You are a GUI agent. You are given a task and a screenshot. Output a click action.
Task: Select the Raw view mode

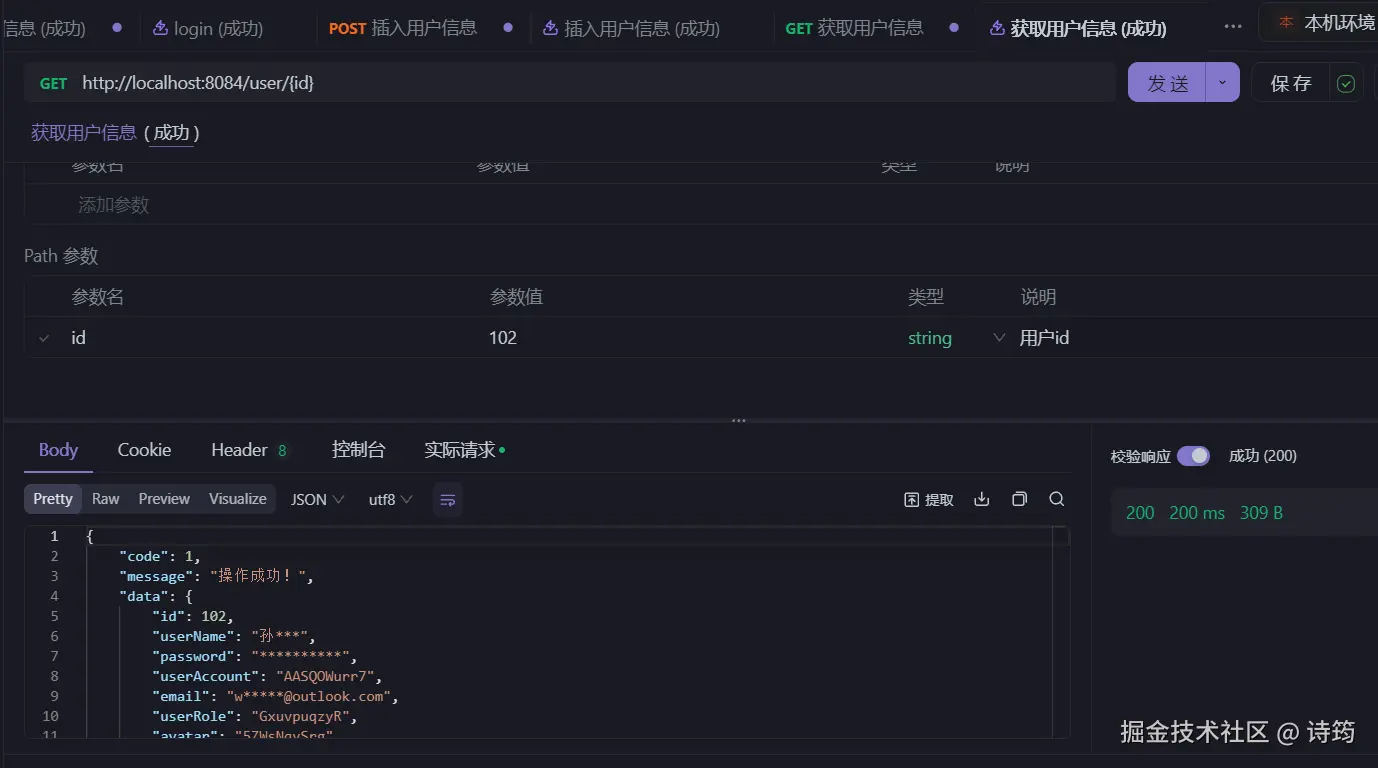(105, 499)
